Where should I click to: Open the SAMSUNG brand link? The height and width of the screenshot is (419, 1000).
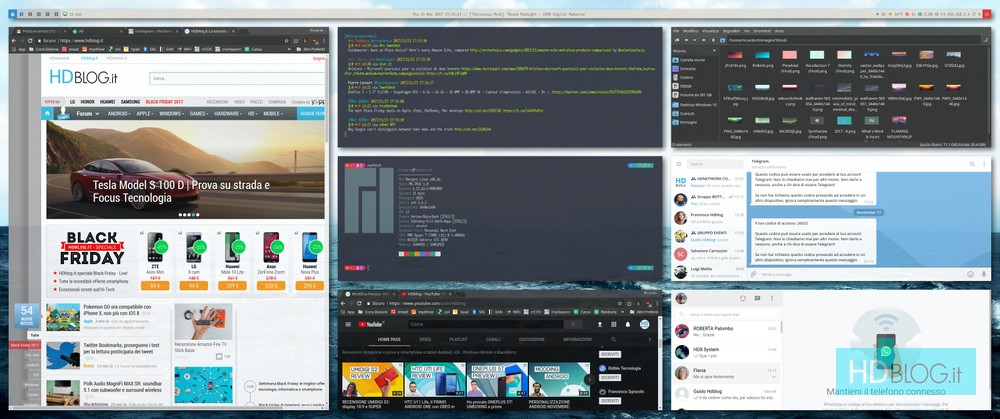pyautogui.click(x=130, y=101)
